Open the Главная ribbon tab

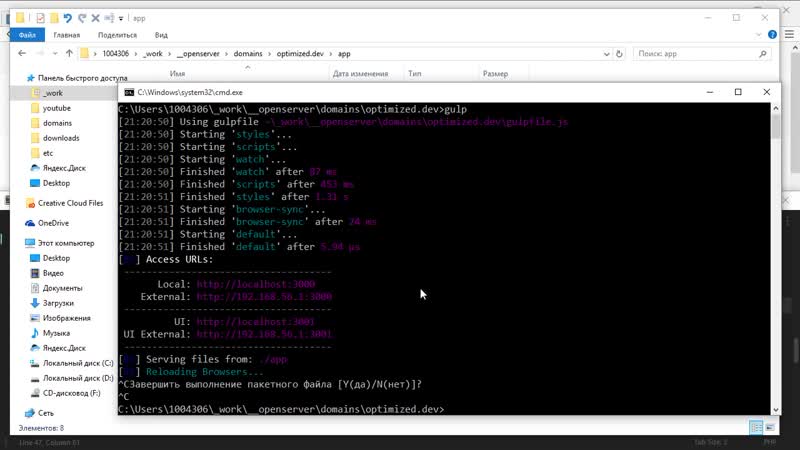[67, 35]
